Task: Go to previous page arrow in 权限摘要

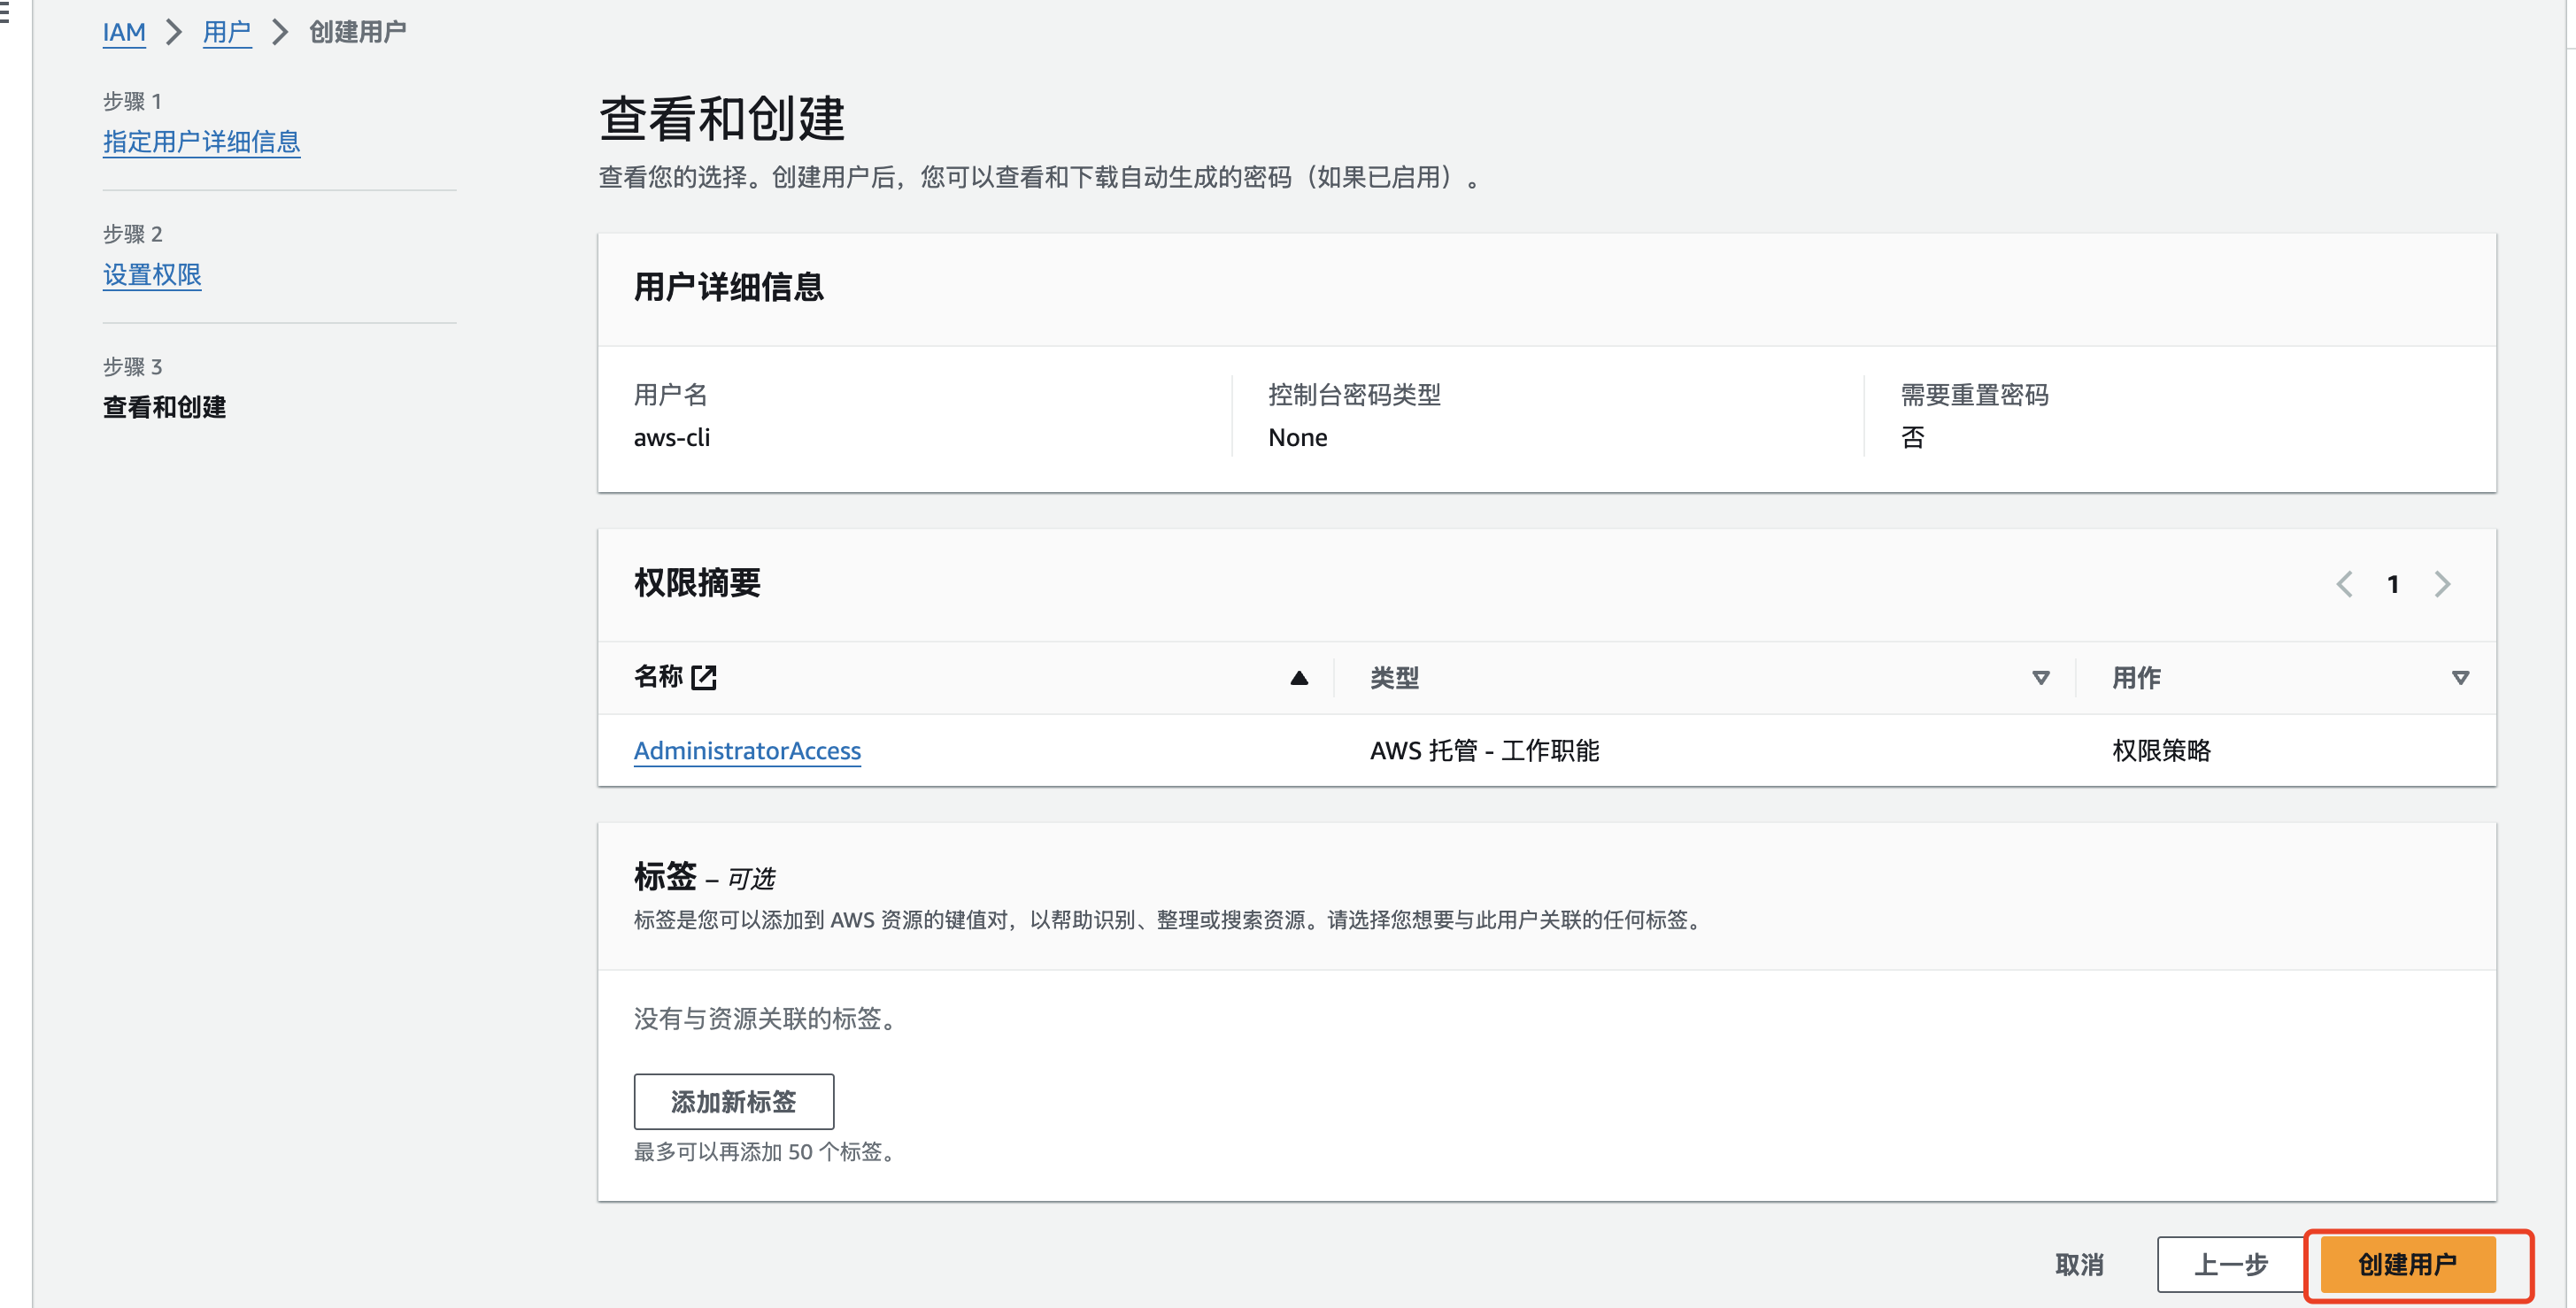Action: (2343, 584)
